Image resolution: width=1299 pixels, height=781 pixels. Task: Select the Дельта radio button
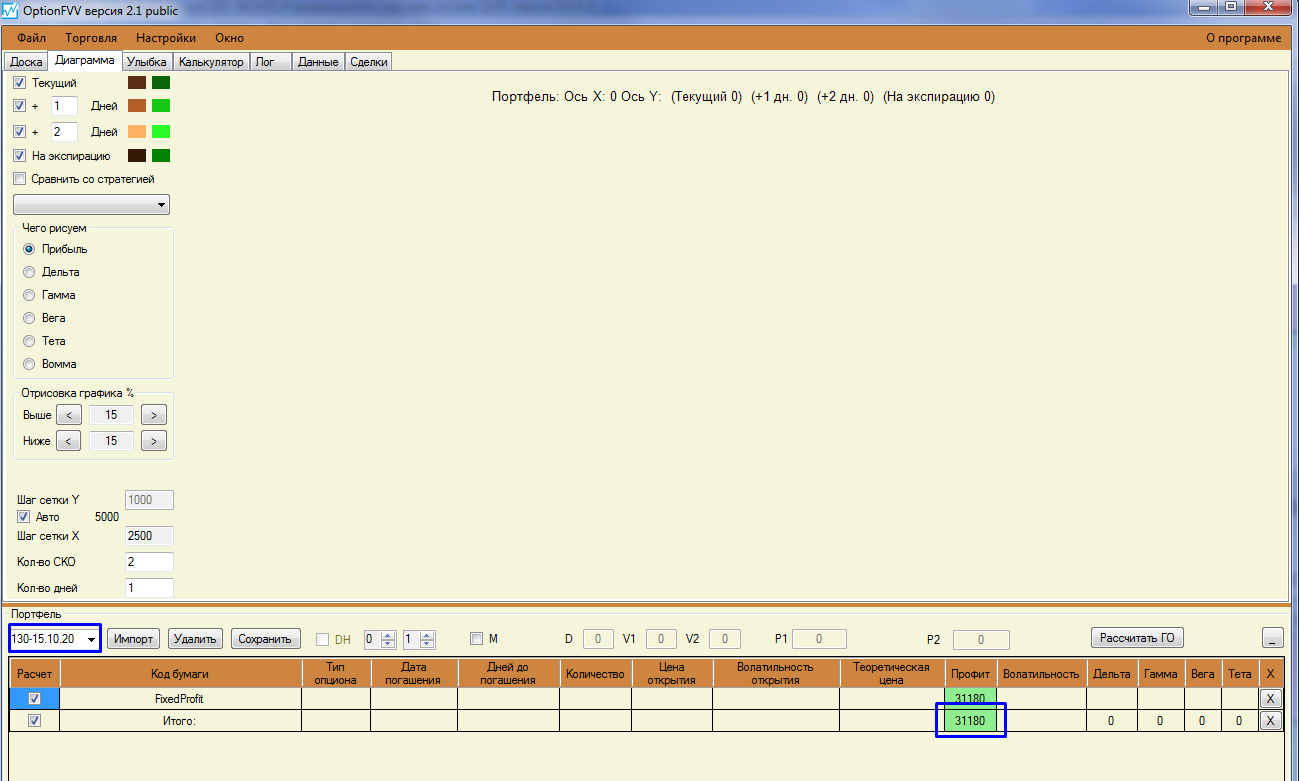point(29,272)
